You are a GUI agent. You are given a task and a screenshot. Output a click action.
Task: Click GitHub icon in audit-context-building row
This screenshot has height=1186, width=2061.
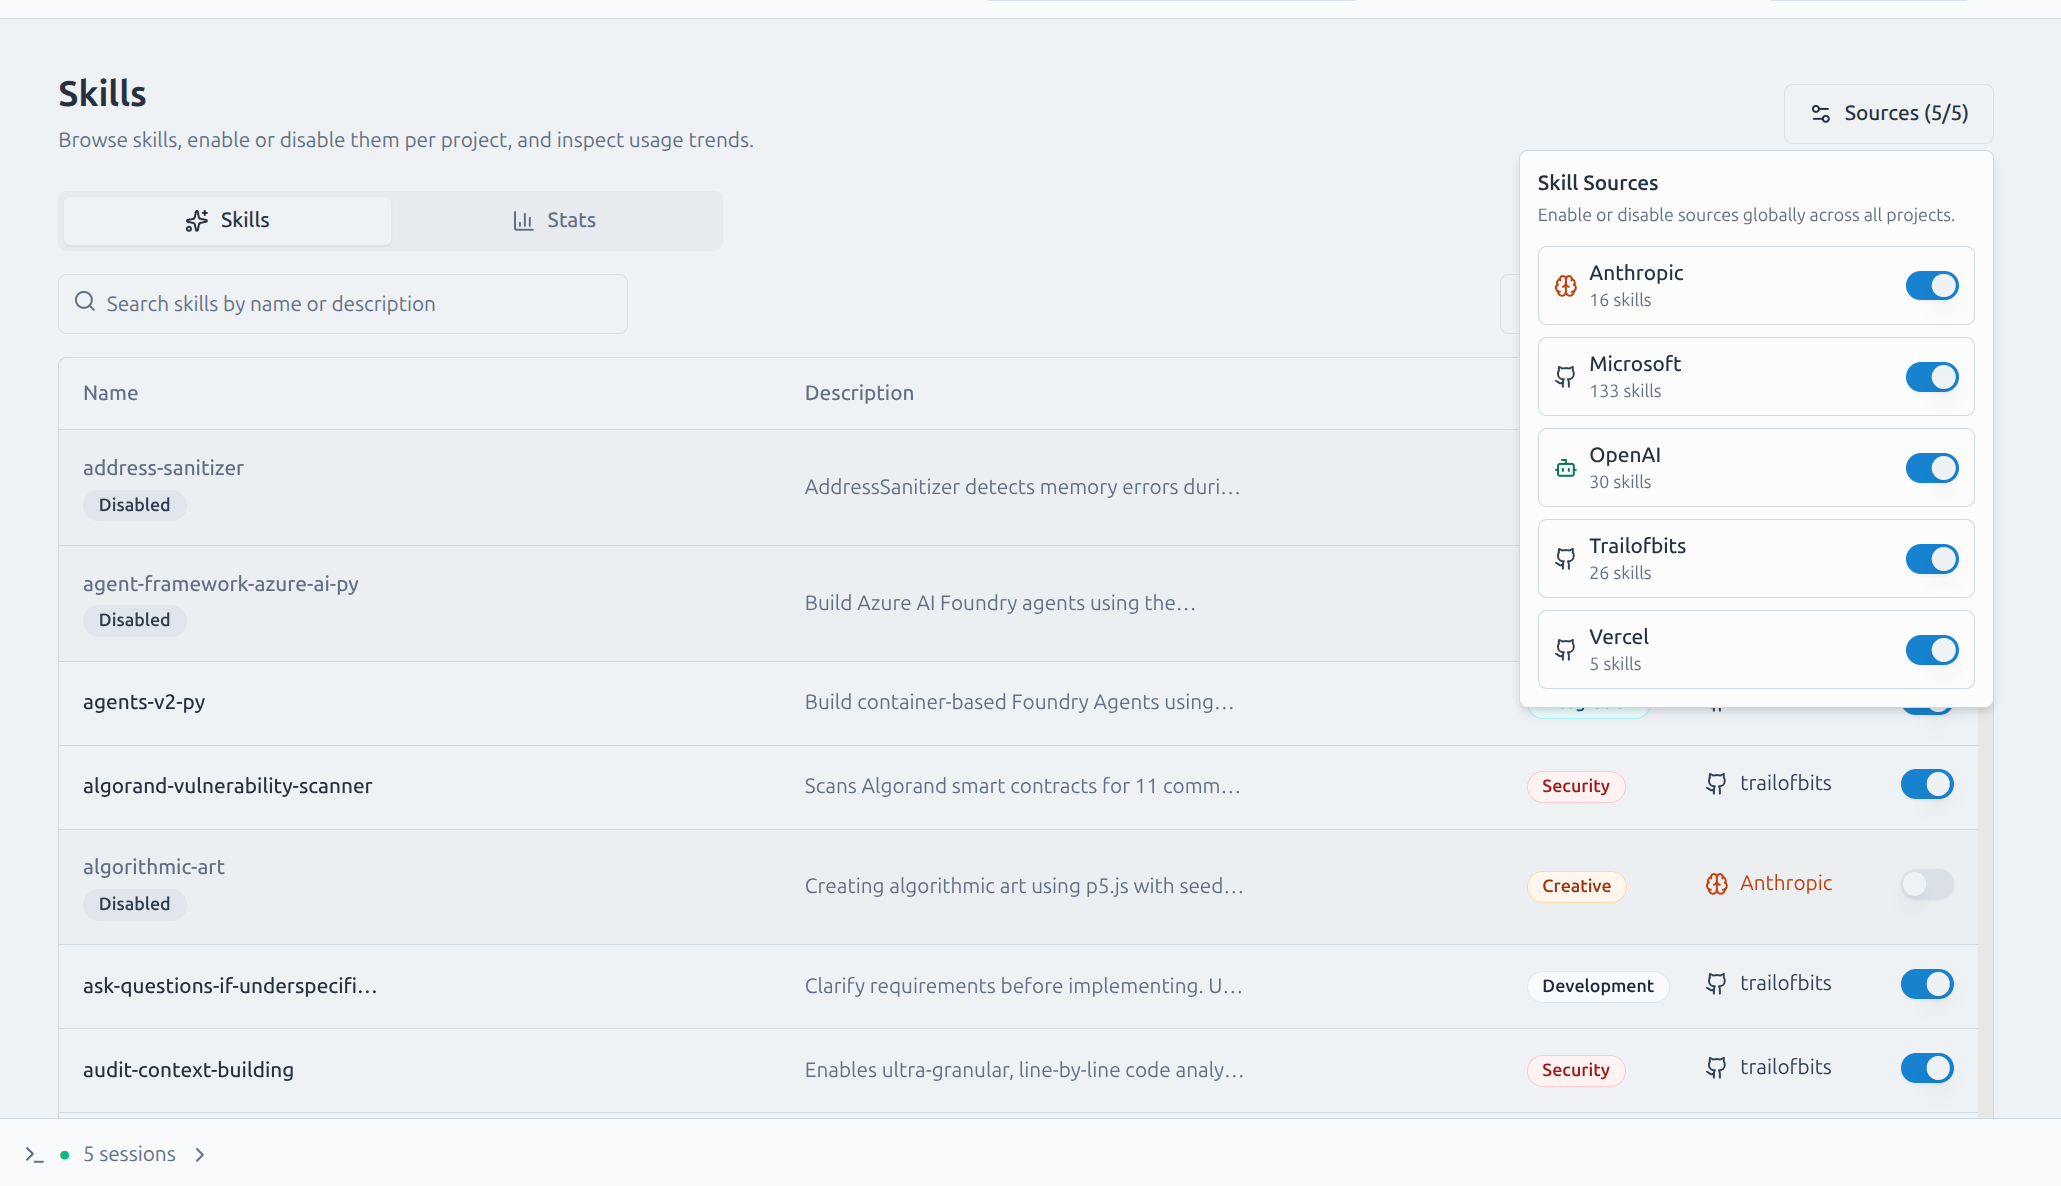click(1716, 1068)
